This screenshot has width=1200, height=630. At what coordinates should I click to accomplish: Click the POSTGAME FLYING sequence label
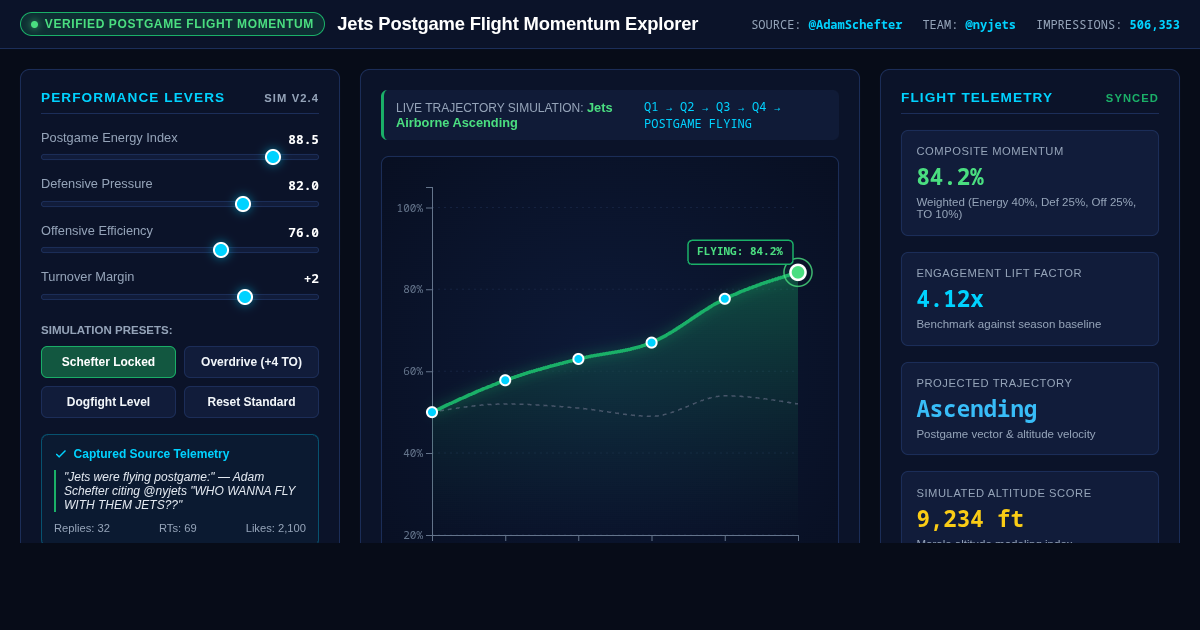pyautogui.click(x=698, y=124)
